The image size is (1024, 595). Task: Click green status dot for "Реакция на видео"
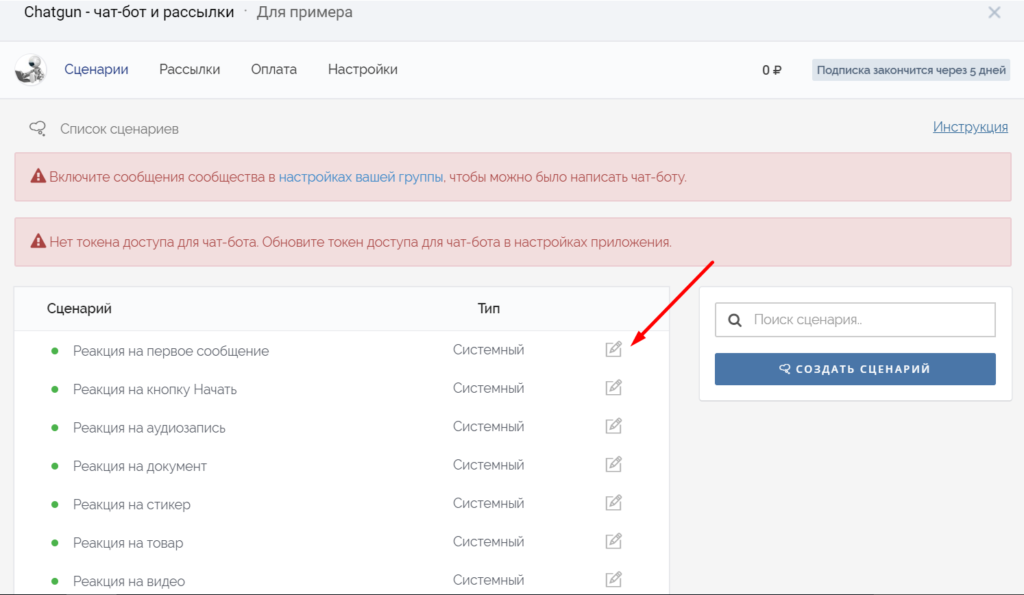pyautogui.click(x=55, y=581)
